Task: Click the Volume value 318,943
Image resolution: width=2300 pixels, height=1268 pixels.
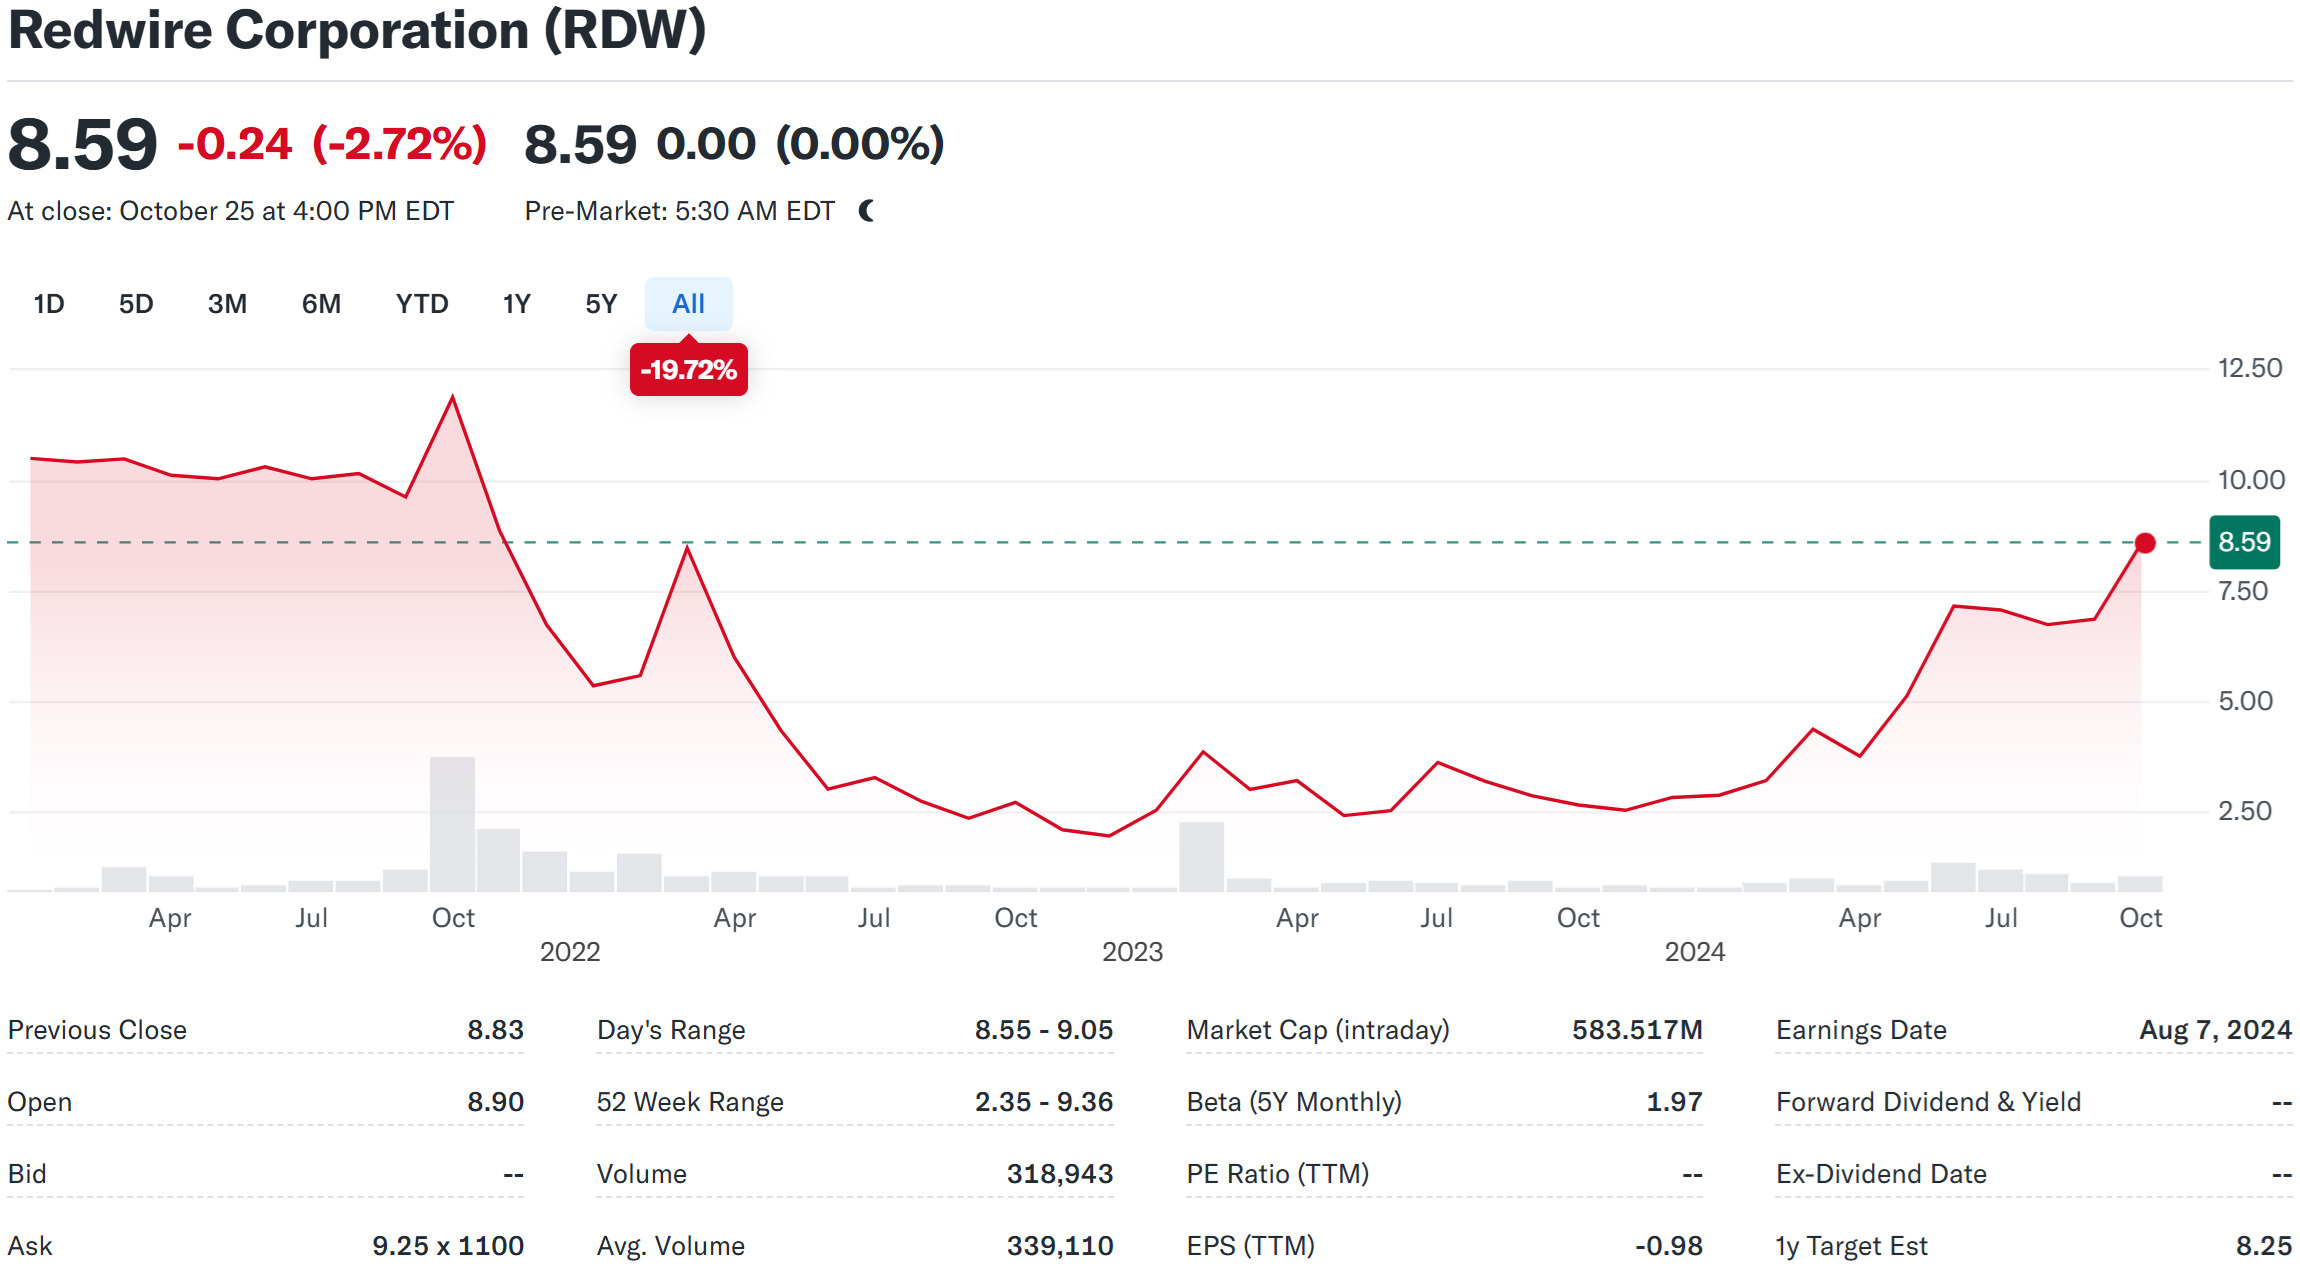Action: (1060, 1174)
